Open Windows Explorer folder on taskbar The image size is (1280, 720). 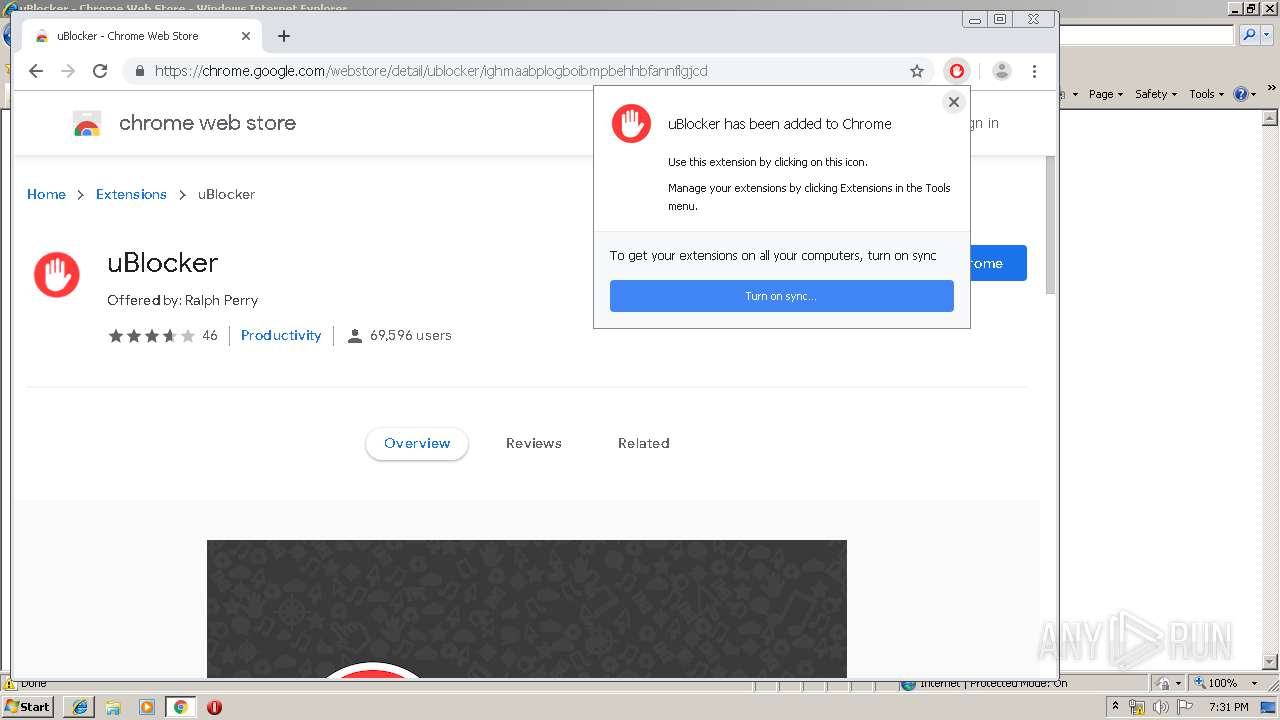pos(113,707)
